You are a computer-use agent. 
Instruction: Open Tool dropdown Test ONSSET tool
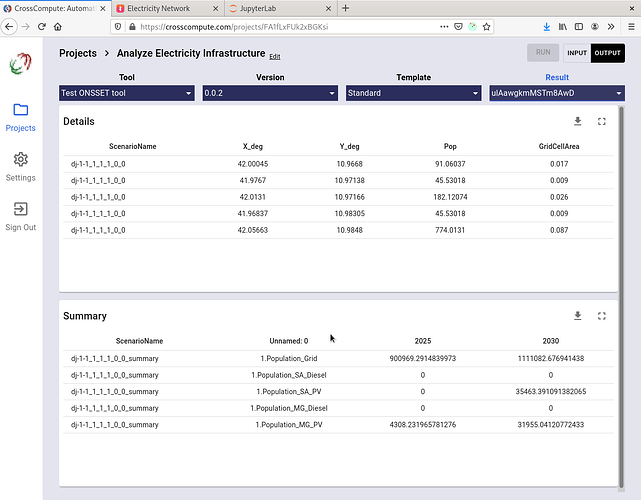click(x=127, y=93)
